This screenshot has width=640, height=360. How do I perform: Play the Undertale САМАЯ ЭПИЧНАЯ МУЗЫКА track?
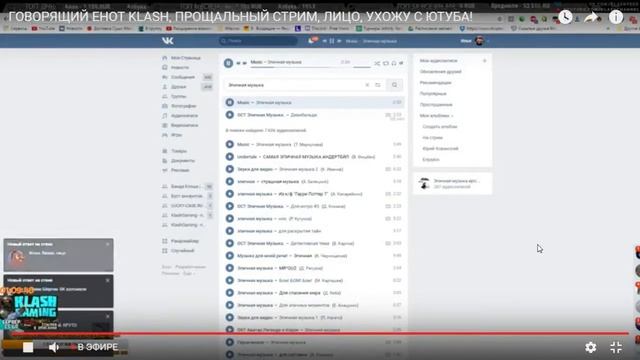click(230, 157)
